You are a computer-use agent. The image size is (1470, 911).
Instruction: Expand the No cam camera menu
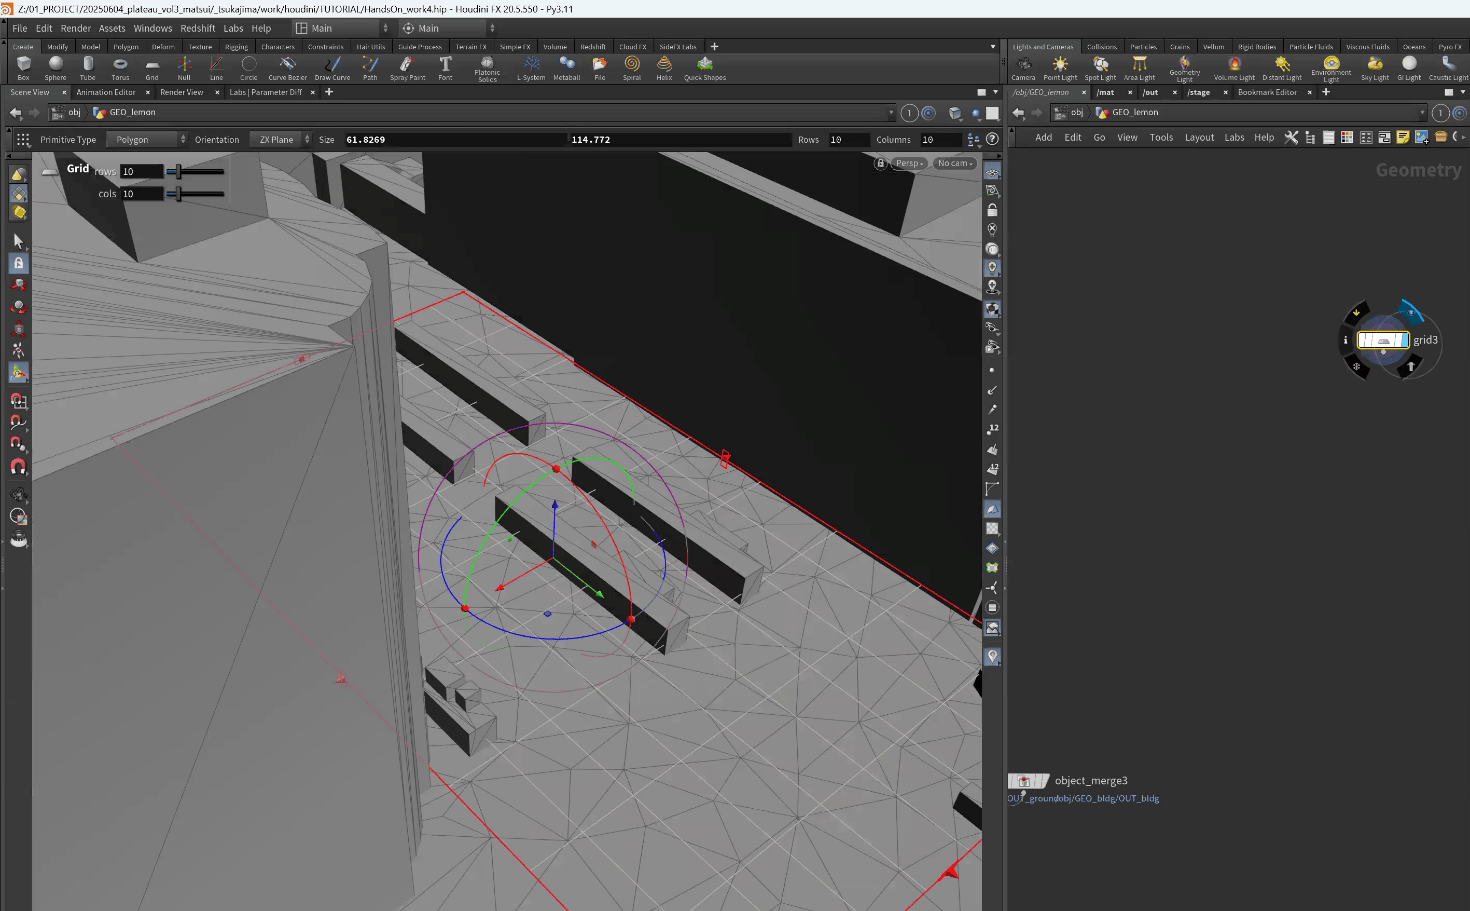pyautogui.click(x=955, y=163)
